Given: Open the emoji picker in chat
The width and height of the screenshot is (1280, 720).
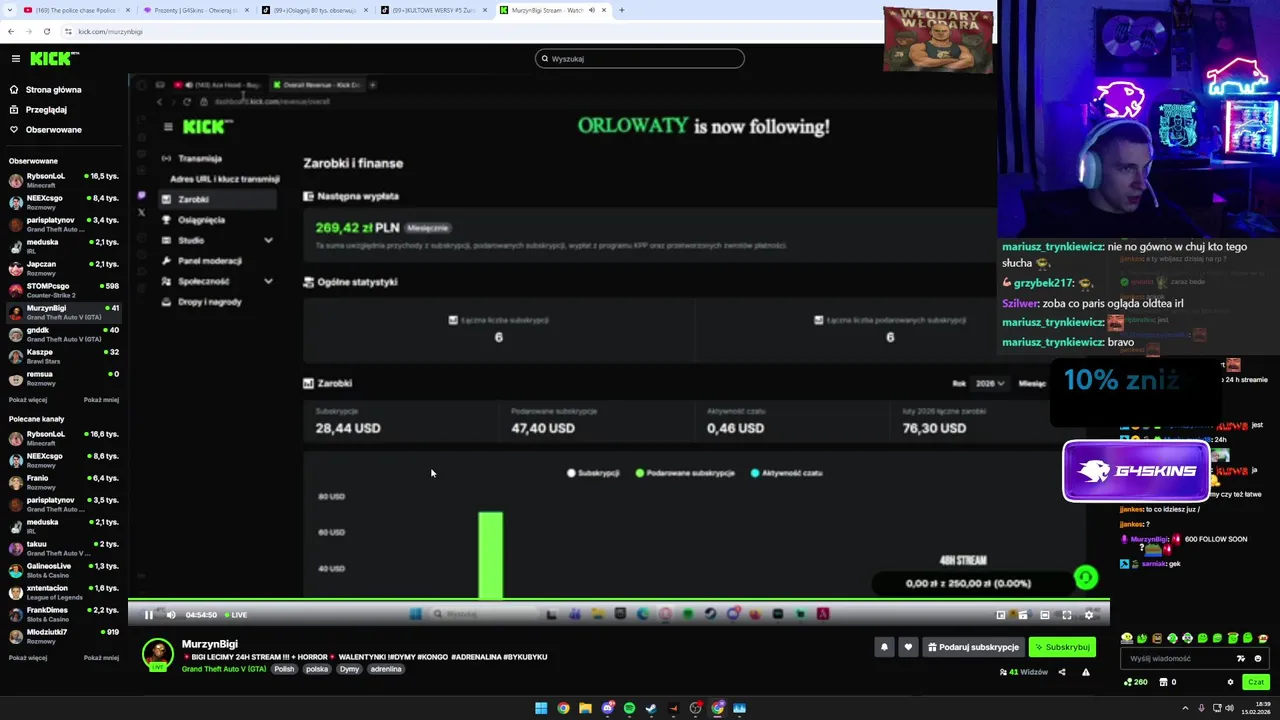Looking at the screenshot, I should point(1258,659).
